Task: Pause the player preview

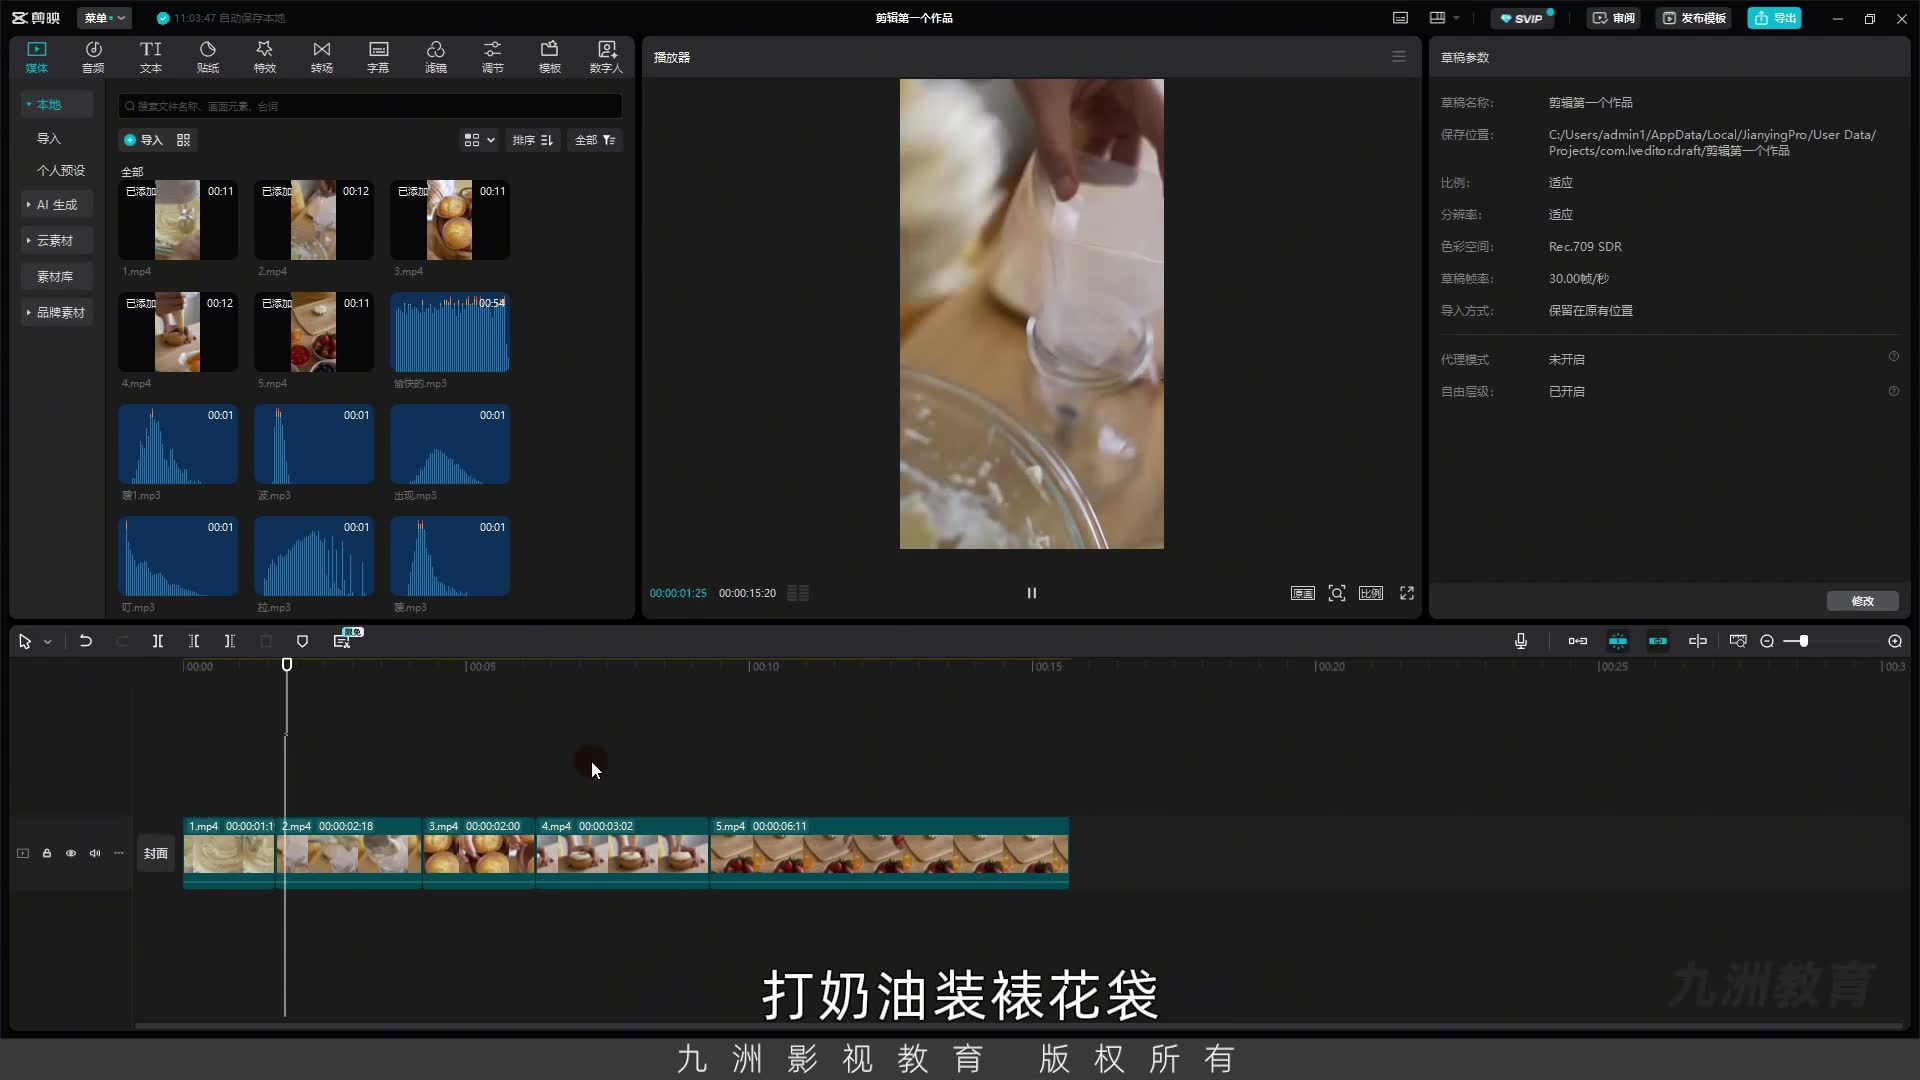Action: (1032, 593)
